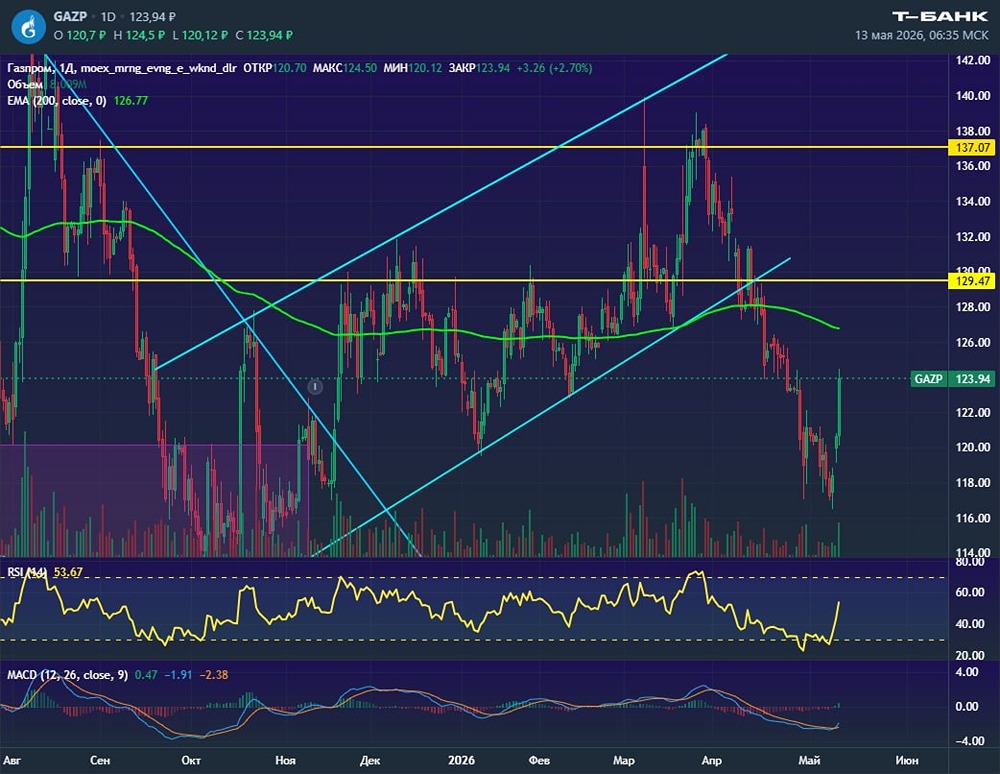Click the 142.00 price axis label

pos(973,61)
